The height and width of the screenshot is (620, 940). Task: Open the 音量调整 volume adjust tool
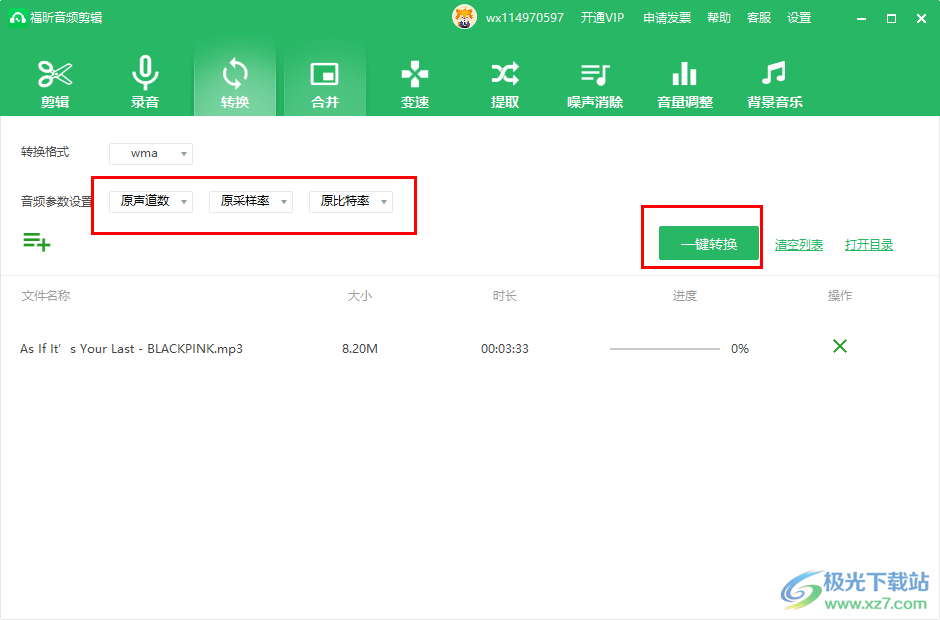[685, 83]
